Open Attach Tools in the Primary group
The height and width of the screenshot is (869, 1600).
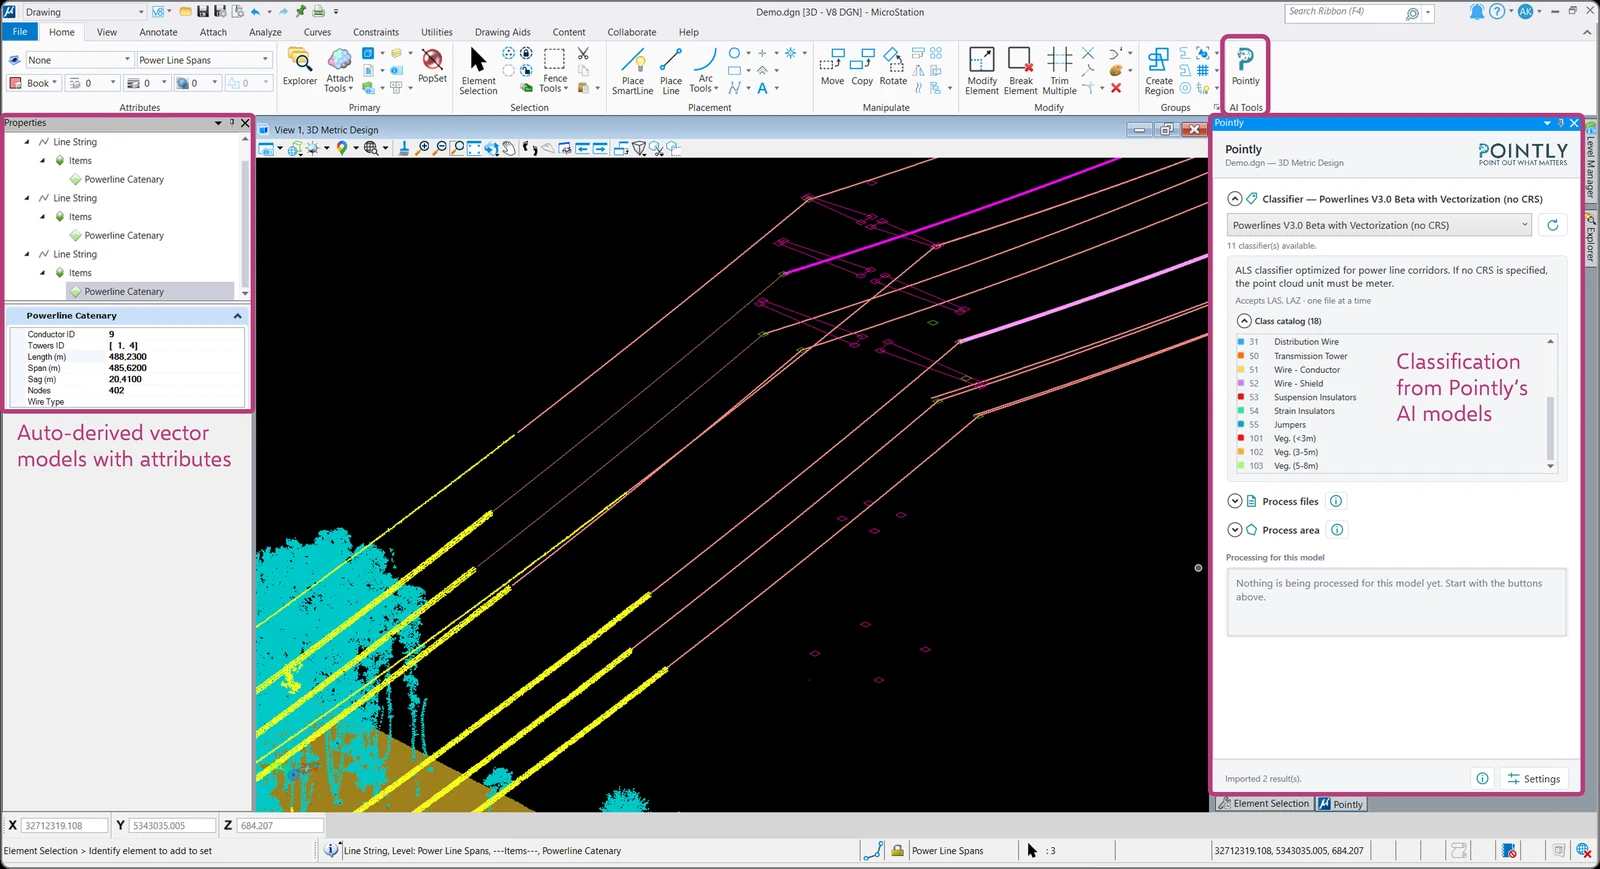(x=339, y=69)
